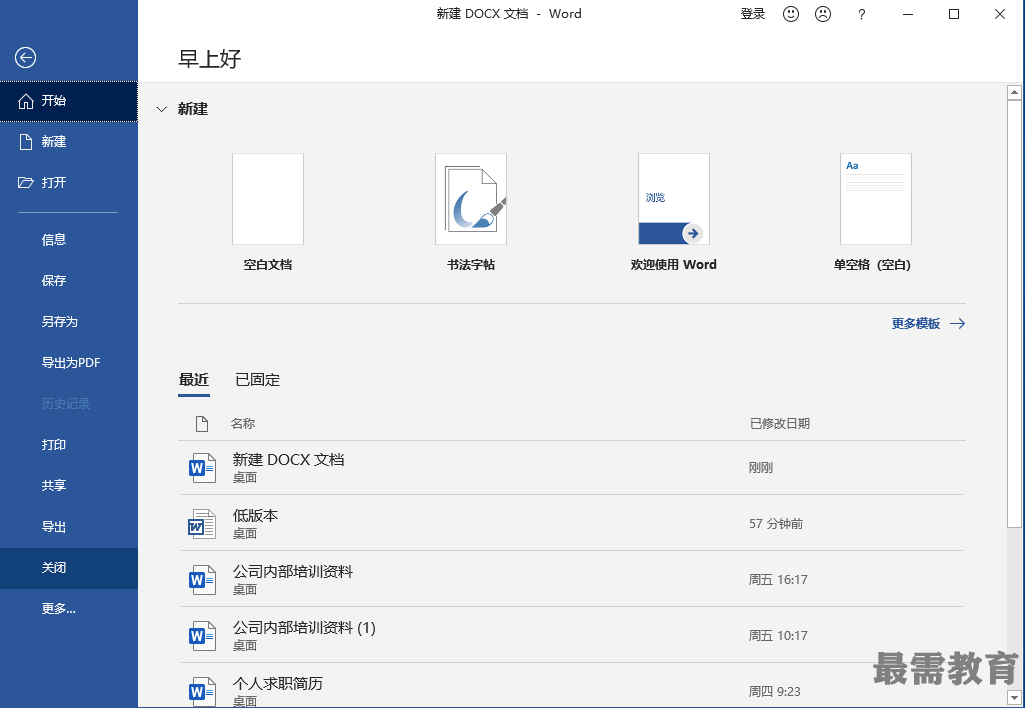Choose 另存为 in the sidebar

tap(69, 322)
